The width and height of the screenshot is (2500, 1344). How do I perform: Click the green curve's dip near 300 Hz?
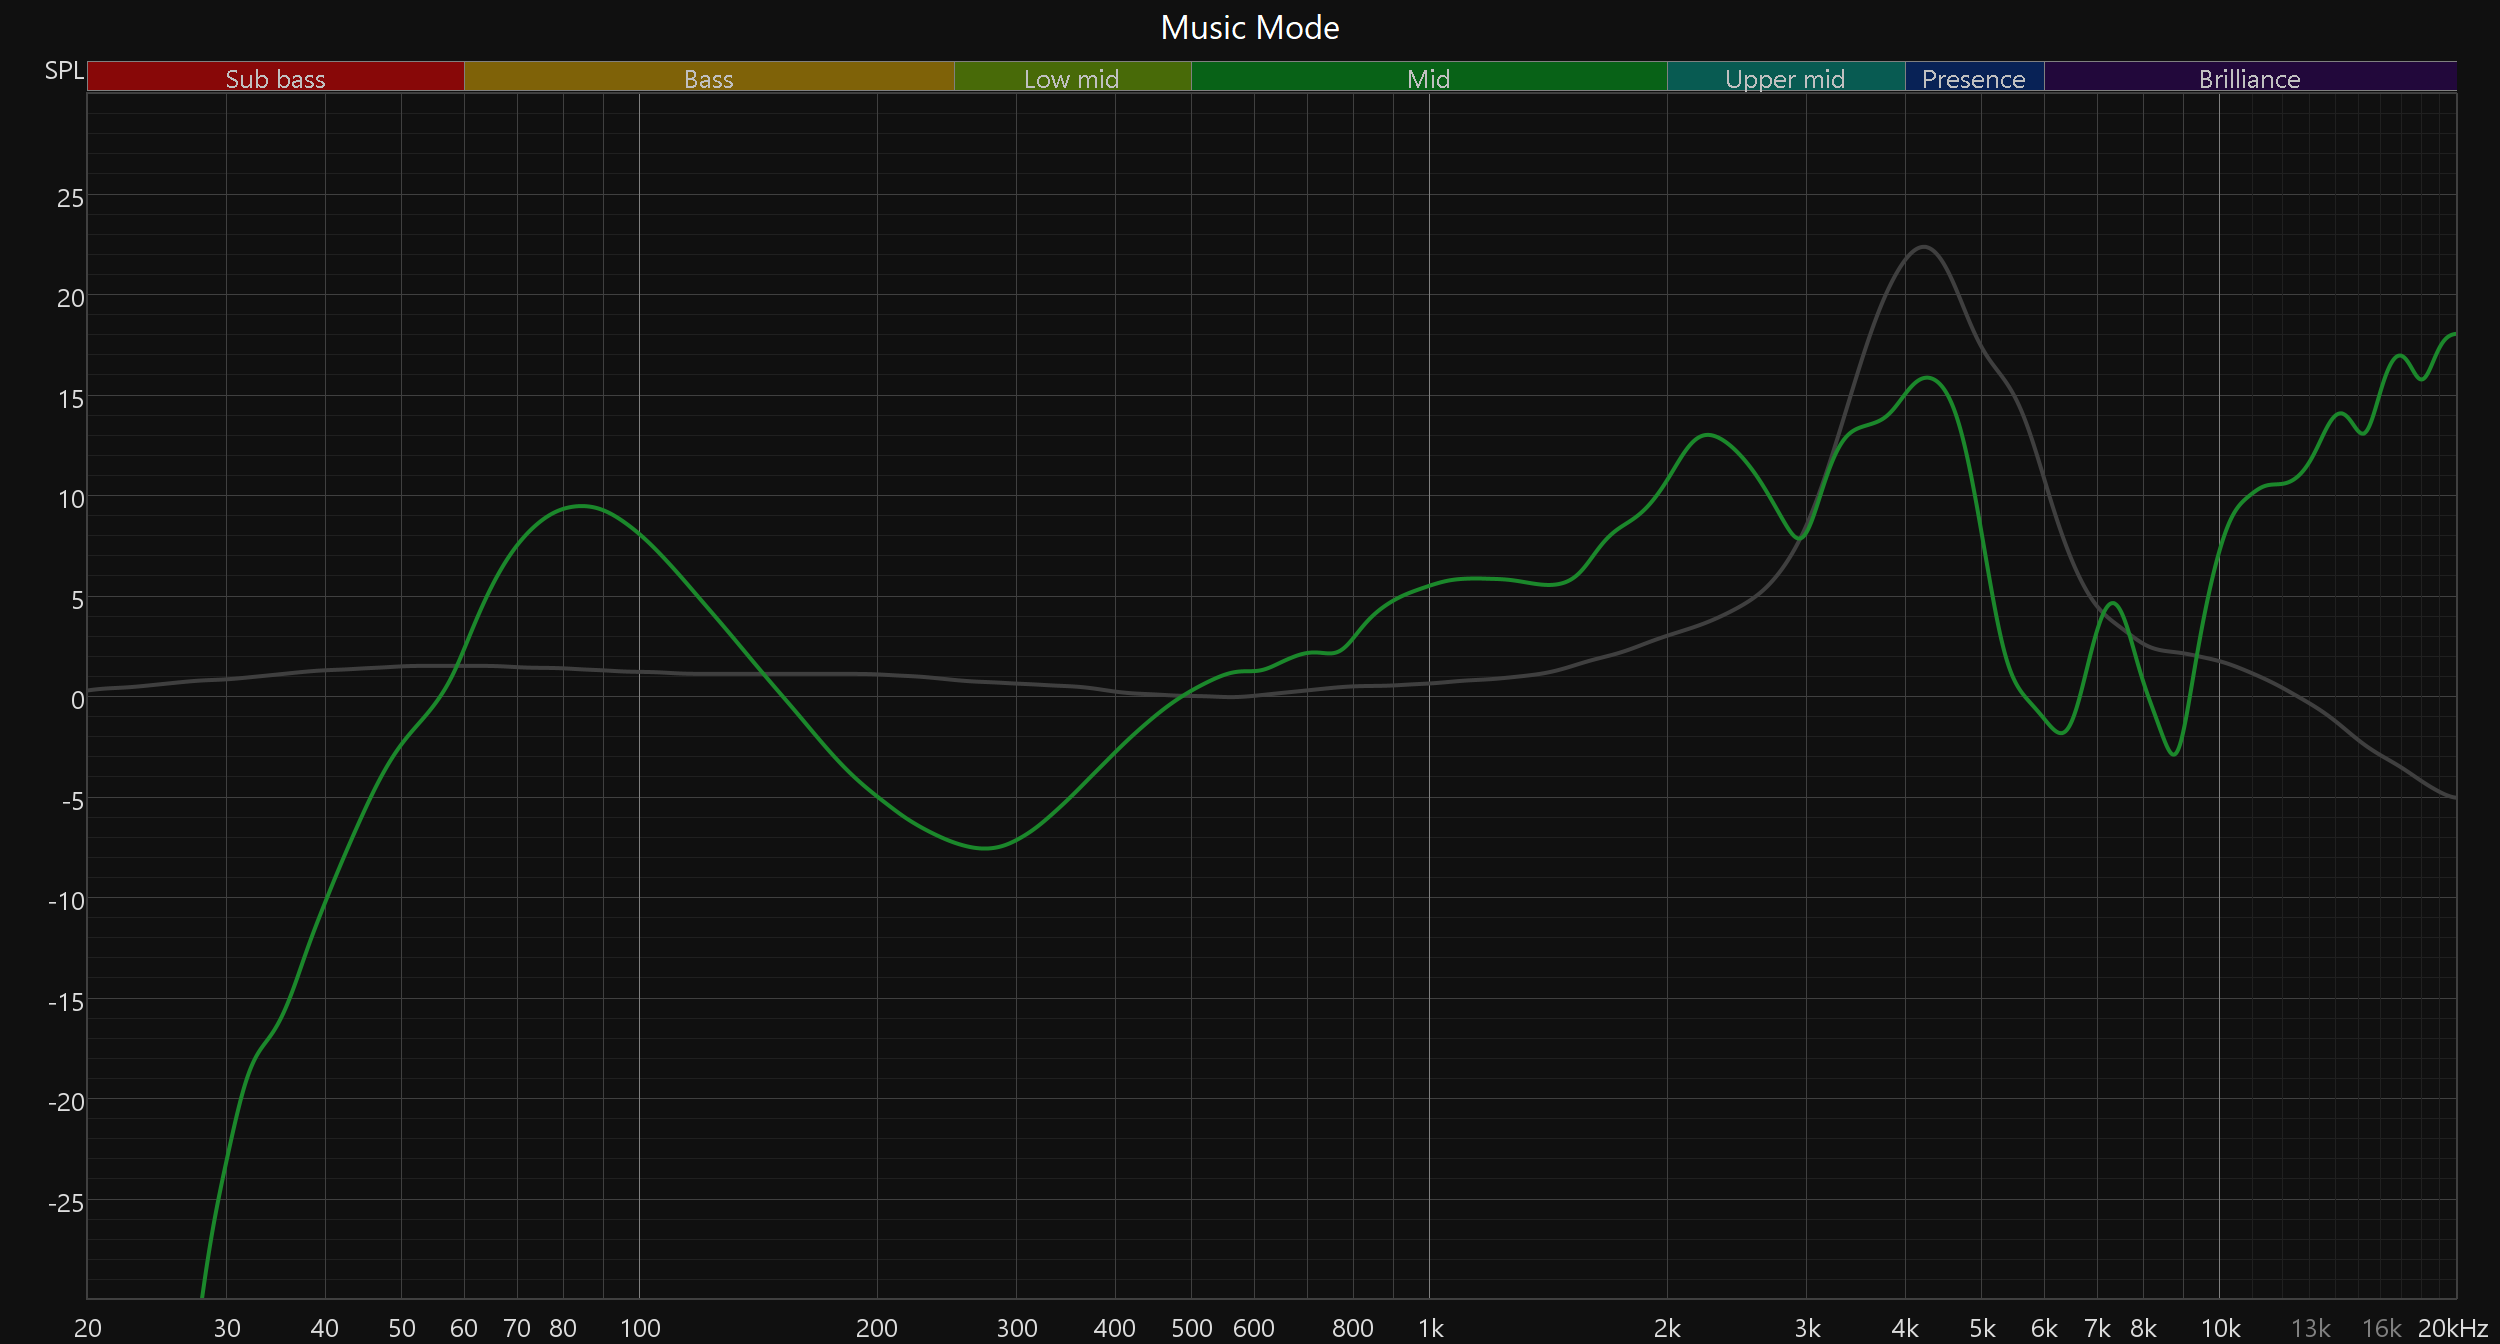tap(985, 848)
